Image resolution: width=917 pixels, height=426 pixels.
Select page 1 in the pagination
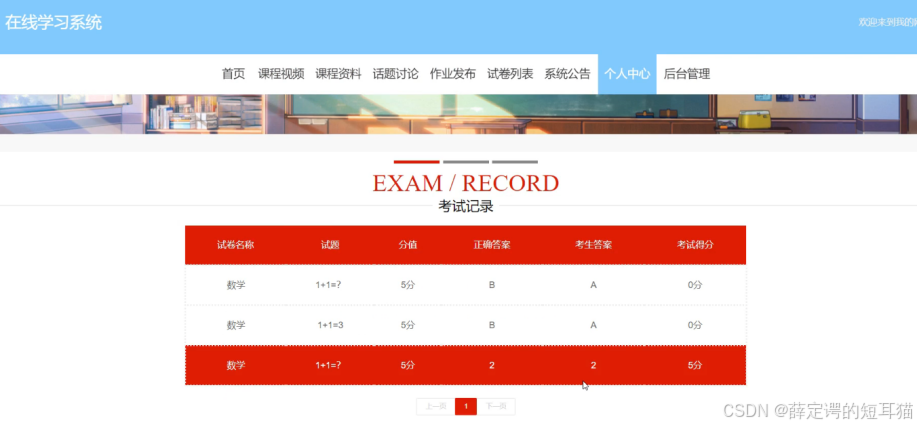click(466, 407)
